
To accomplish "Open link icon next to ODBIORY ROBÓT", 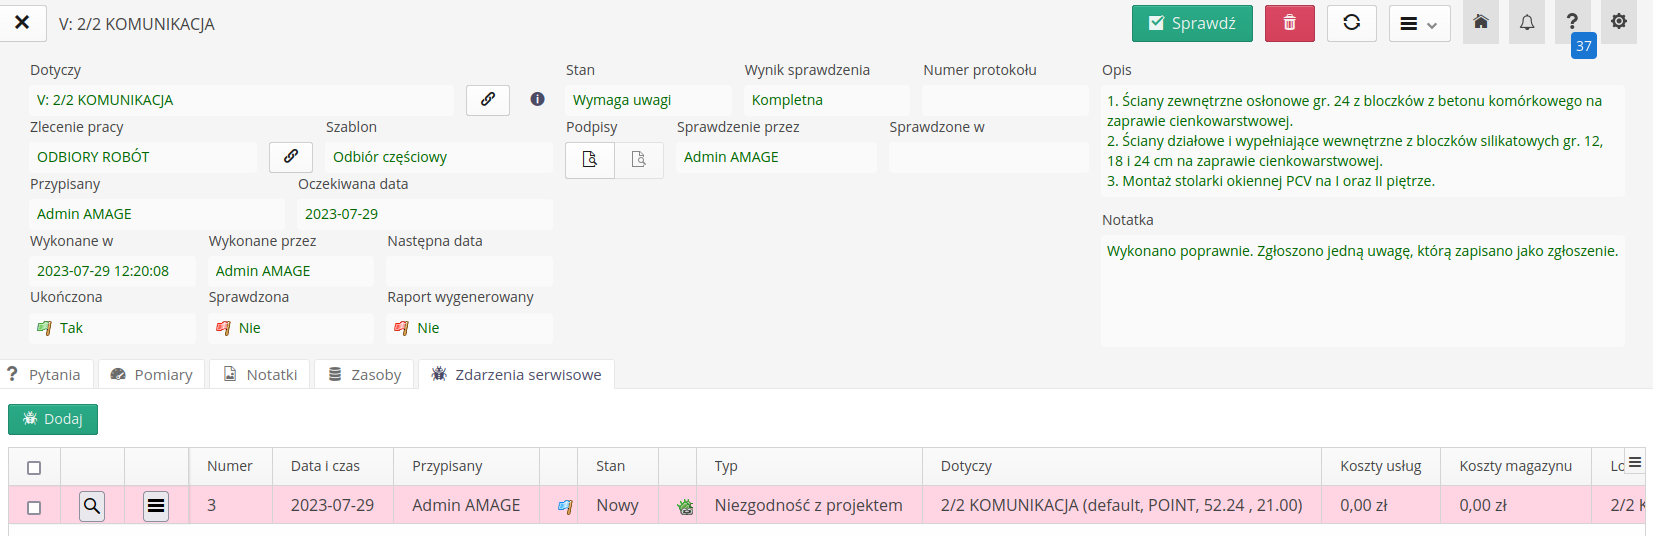I will pyautogui.click(x=291, y=157).
